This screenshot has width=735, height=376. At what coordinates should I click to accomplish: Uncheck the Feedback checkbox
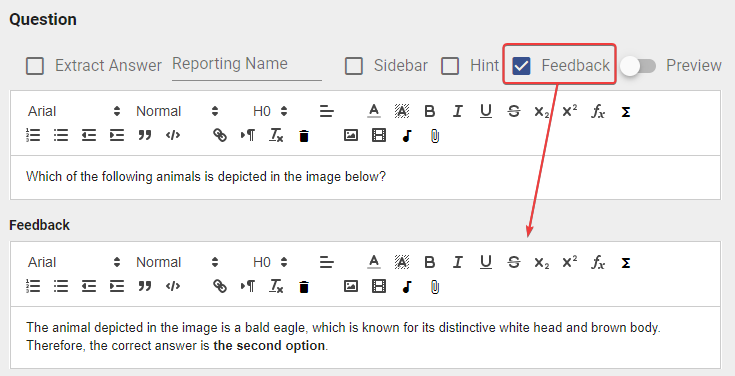(521, 66)
